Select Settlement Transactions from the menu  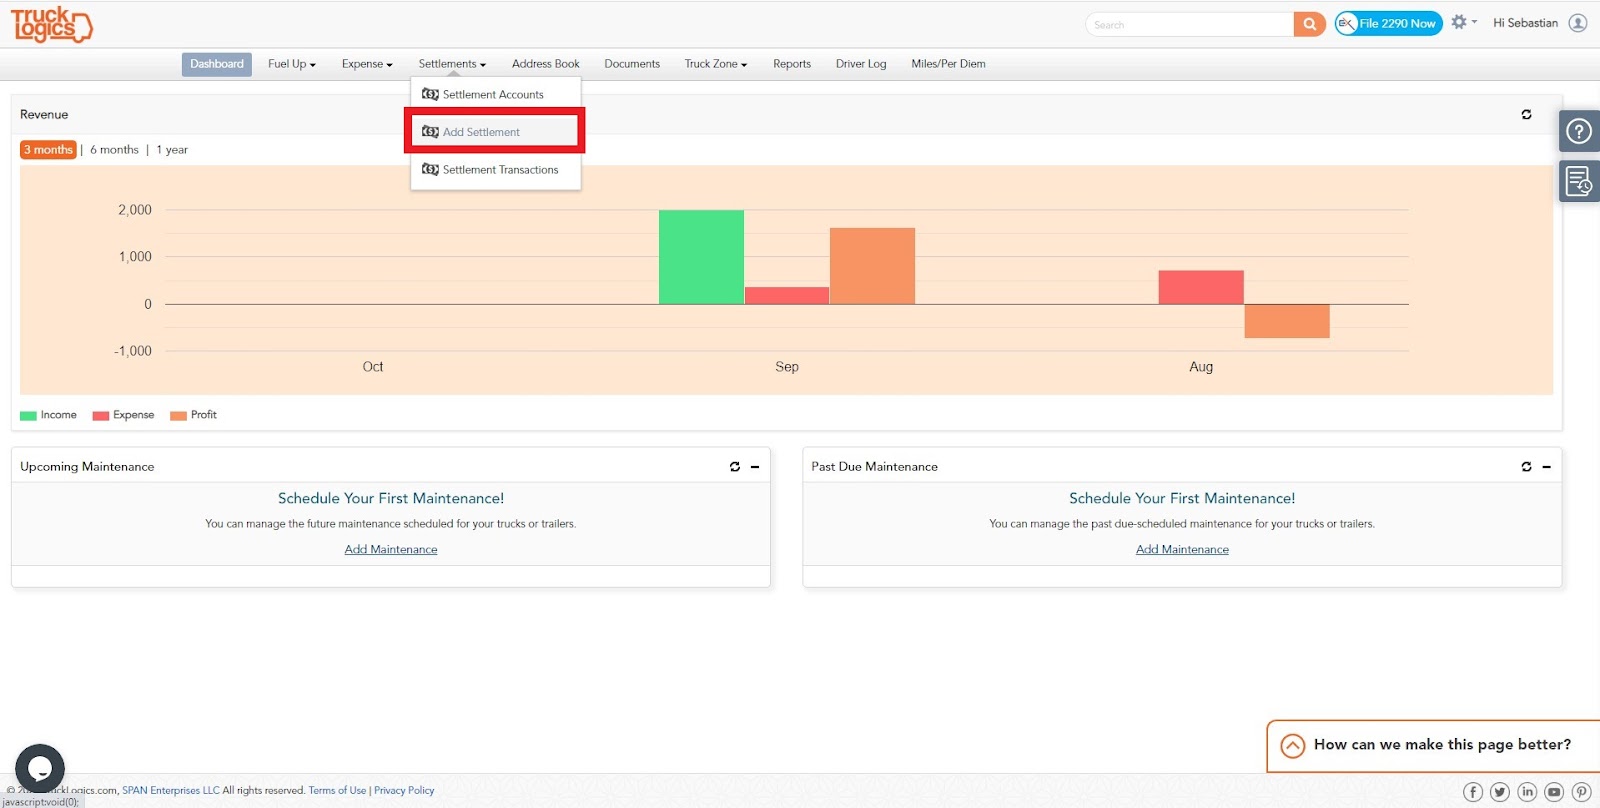pyautogui.click(x=495, y=170)
